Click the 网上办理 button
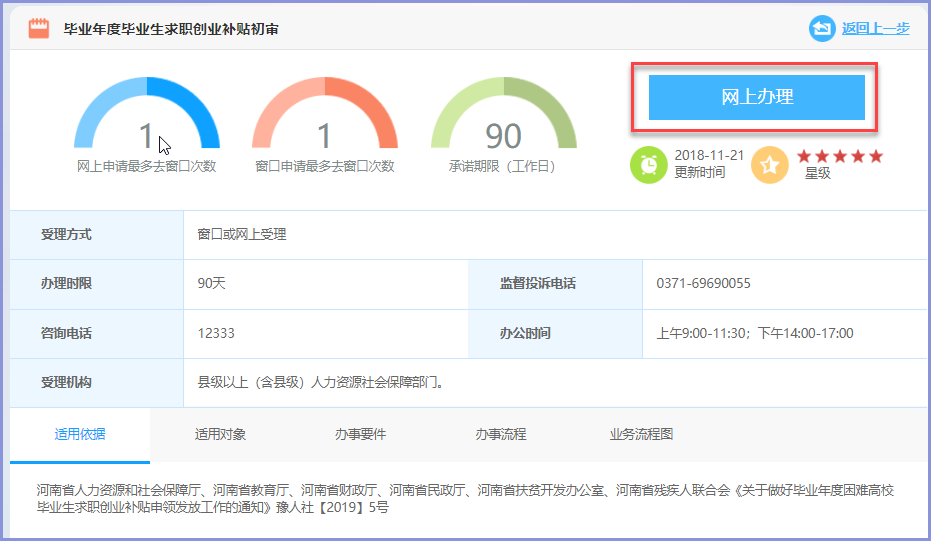Viewport: 931px width, 541px height. point(756,97)
